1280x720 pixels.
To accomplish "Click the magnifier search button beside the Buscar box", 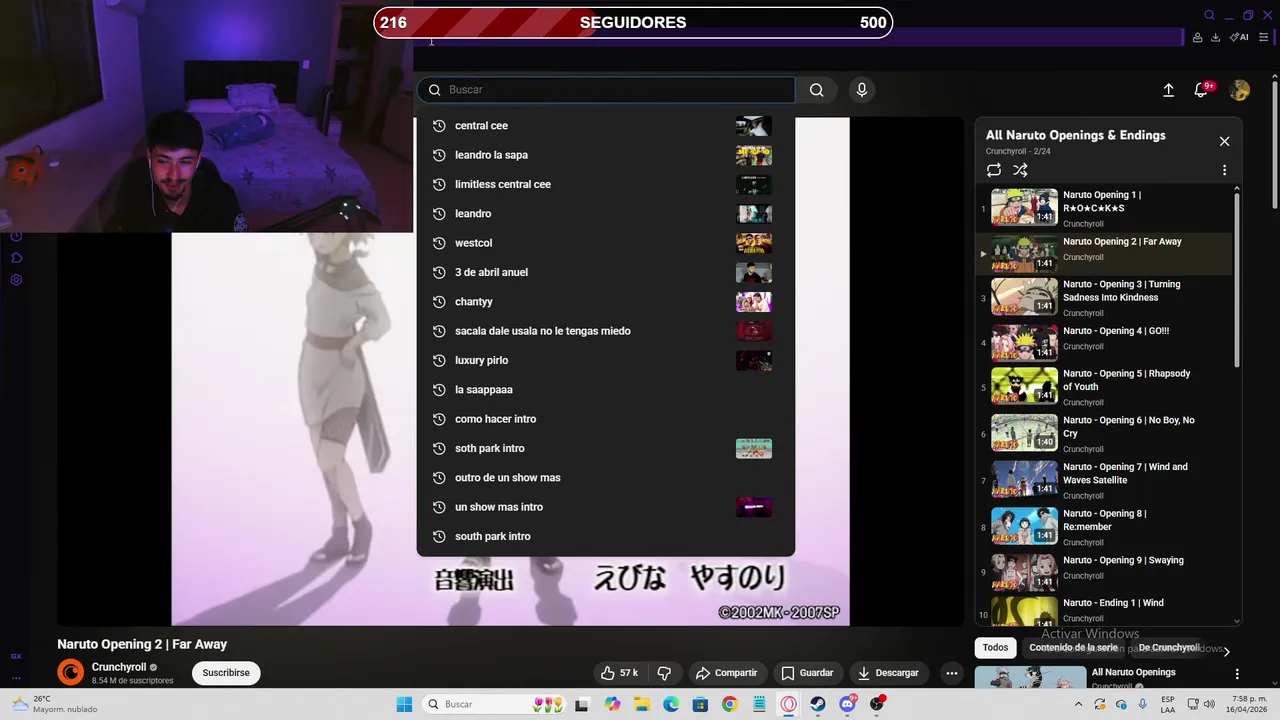I will [816, 90].
